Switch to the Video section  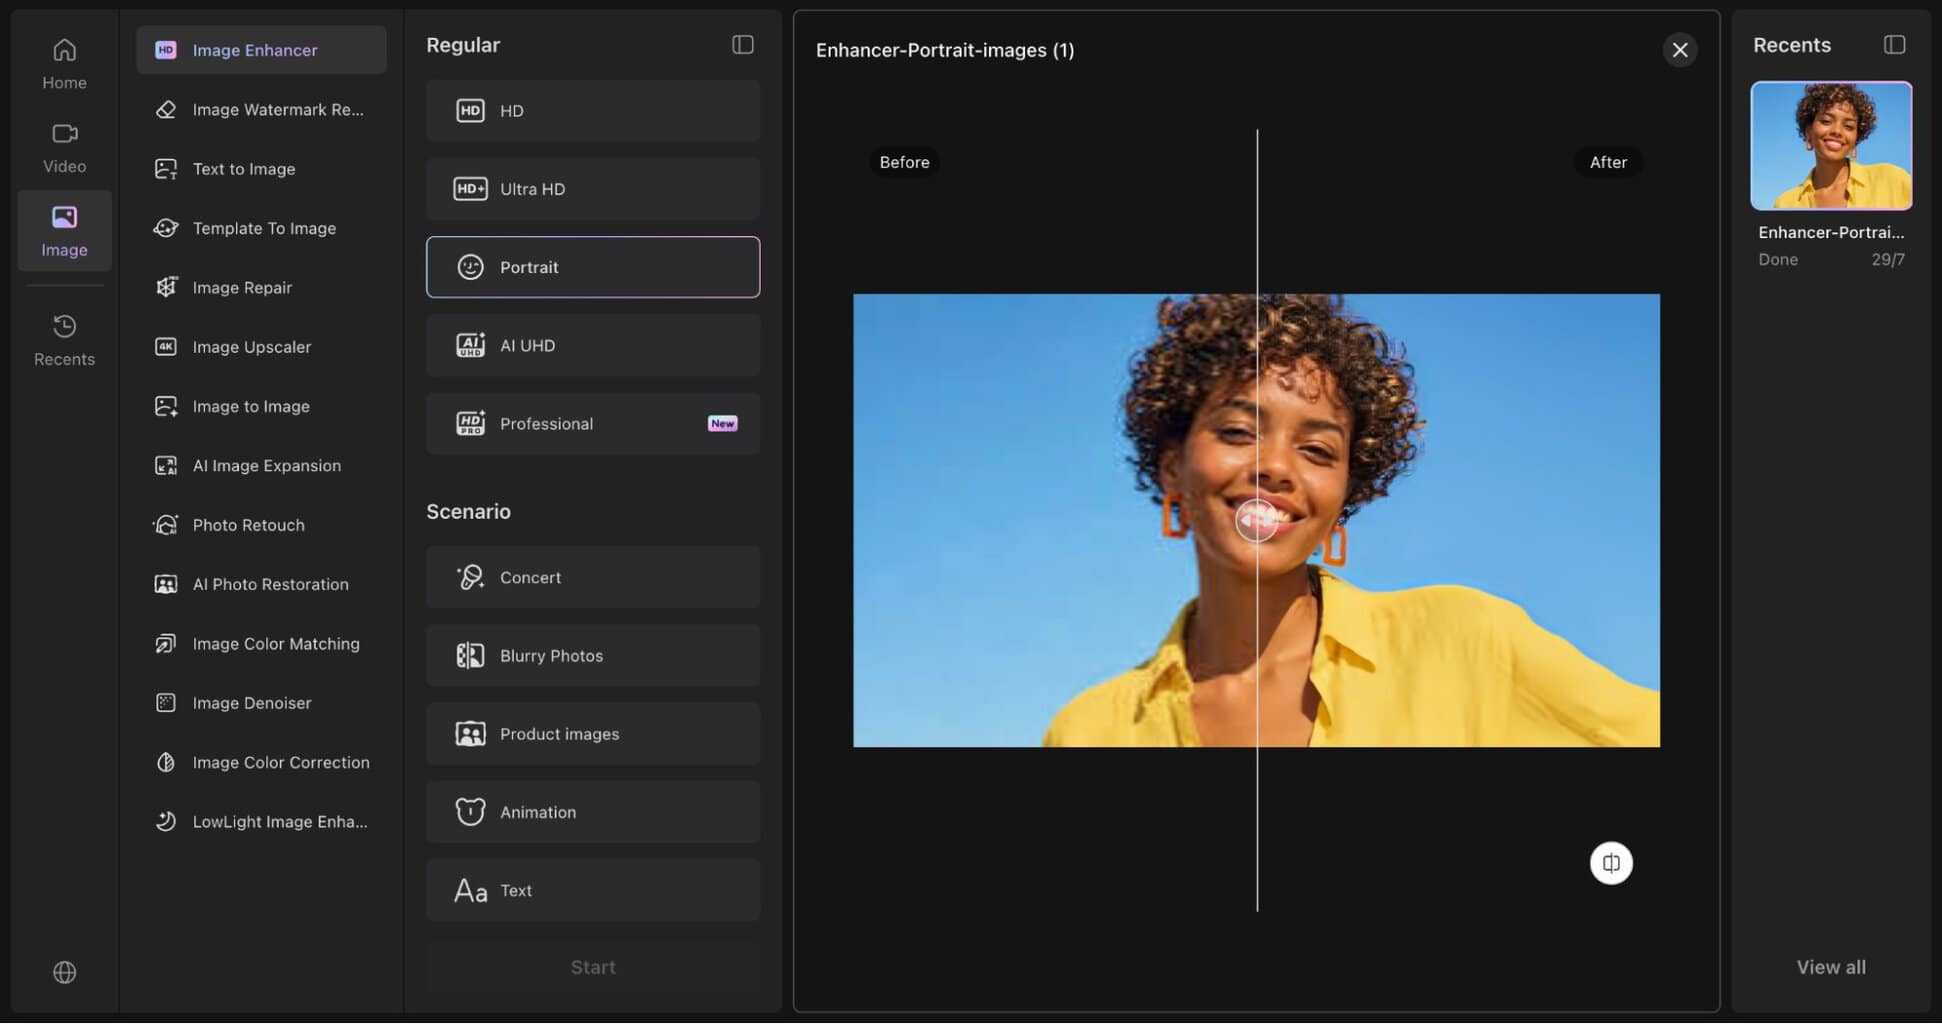coord(64,148)
